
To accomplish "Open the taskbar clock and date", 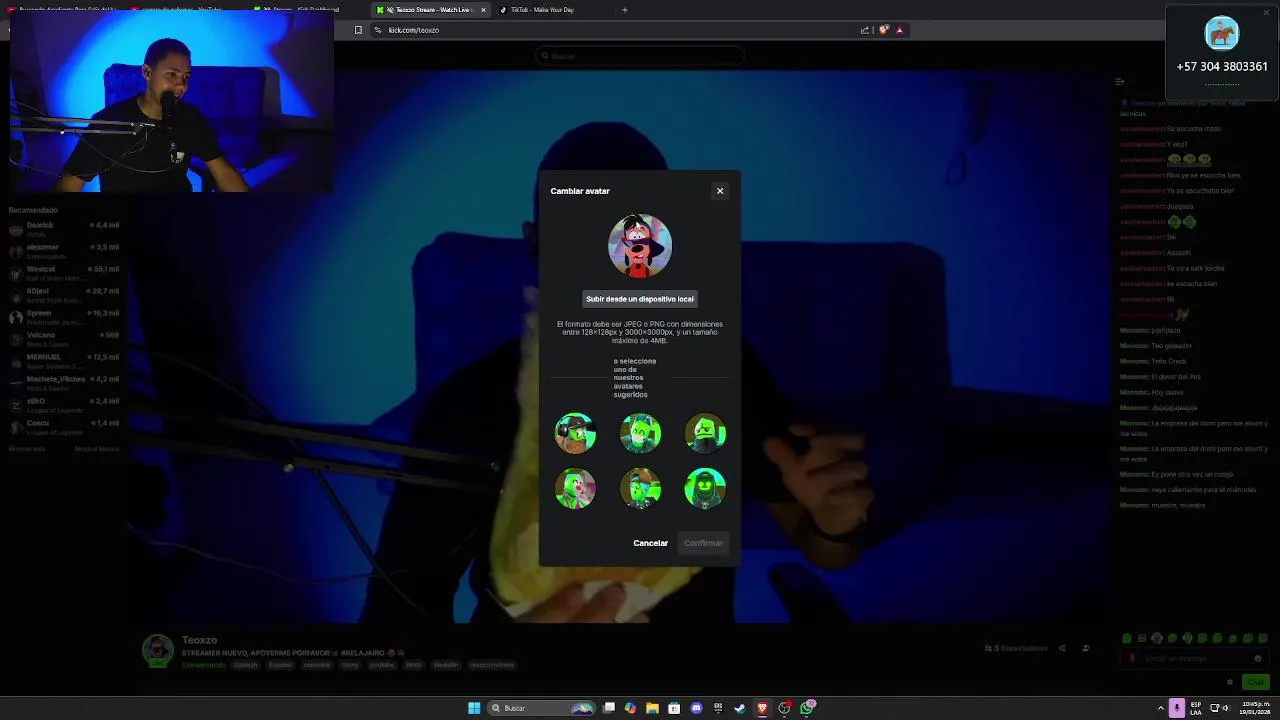I will click(1255, 708).
